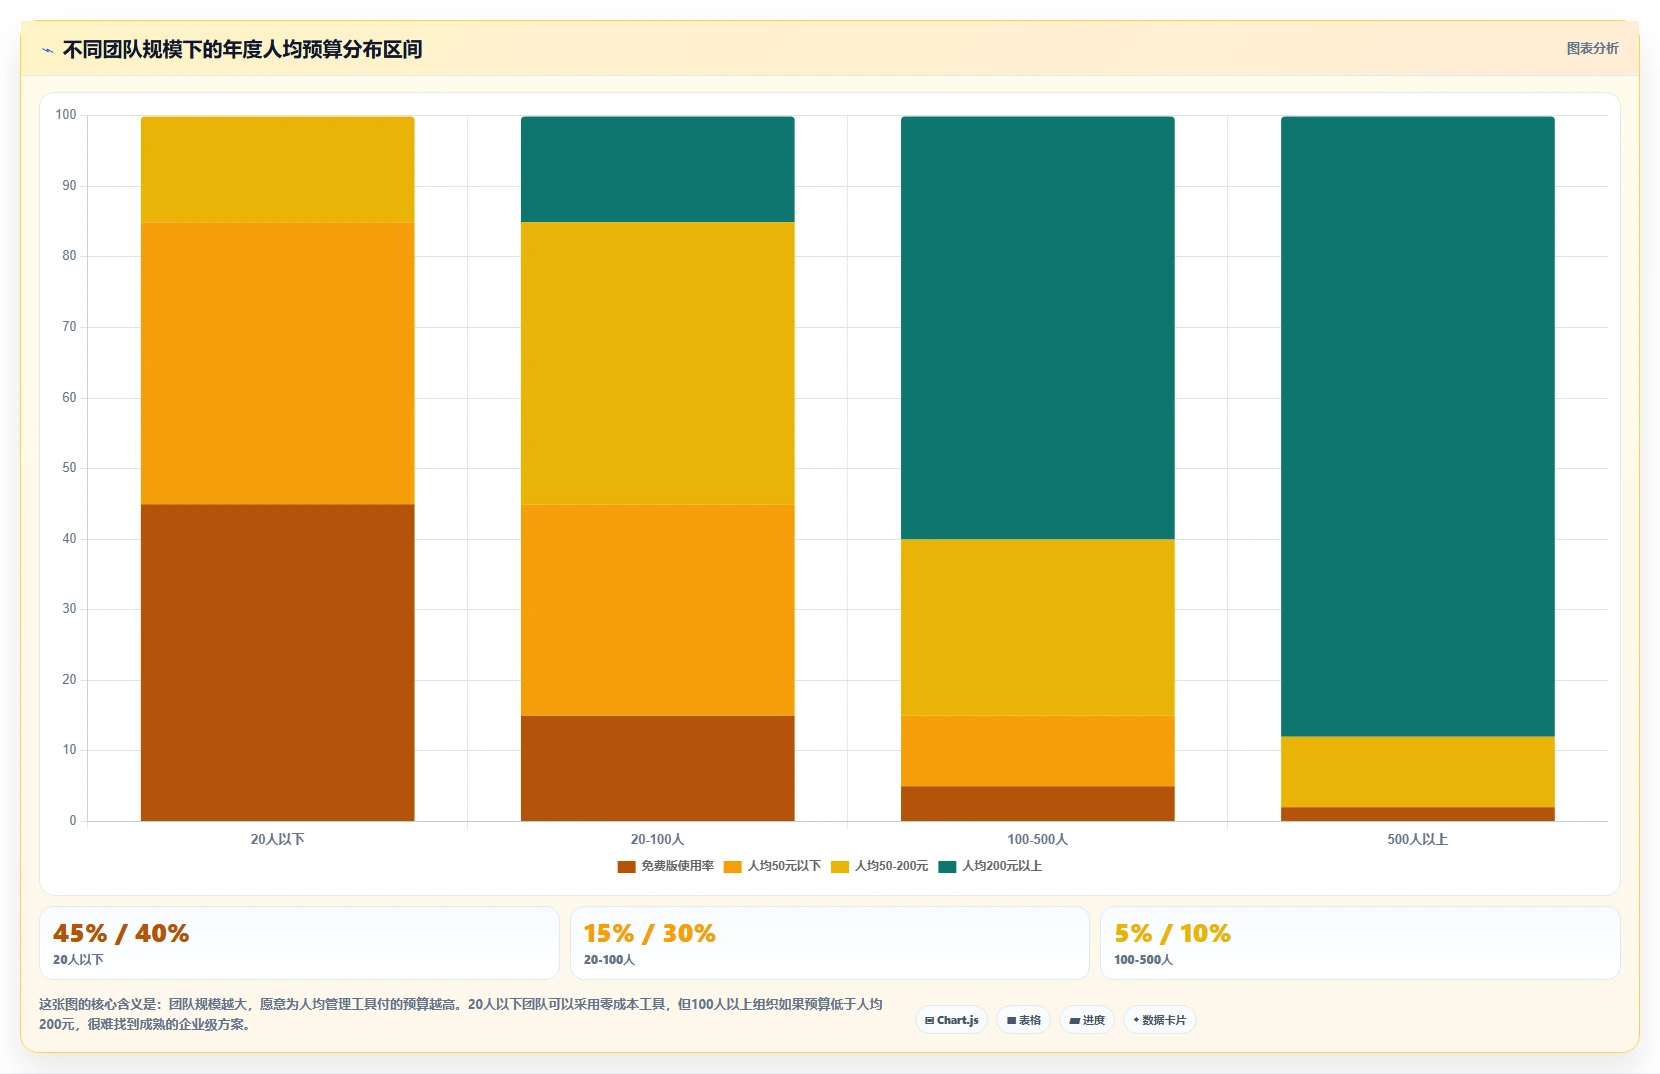This screenshot has width=1660, height=1074.
Task: Click the yellow segment of 100-500人 bar
Action: point(1037,627)
